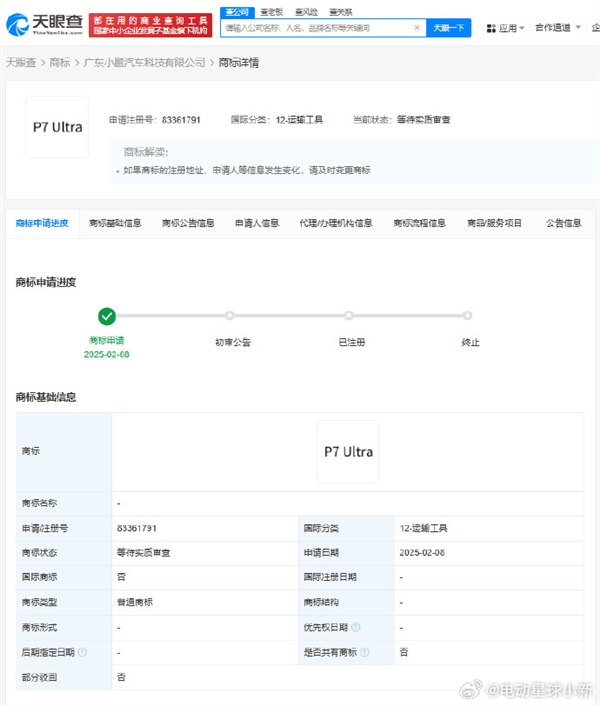
Task: Expand the 应用 dropdown menu
Action: 512,29
